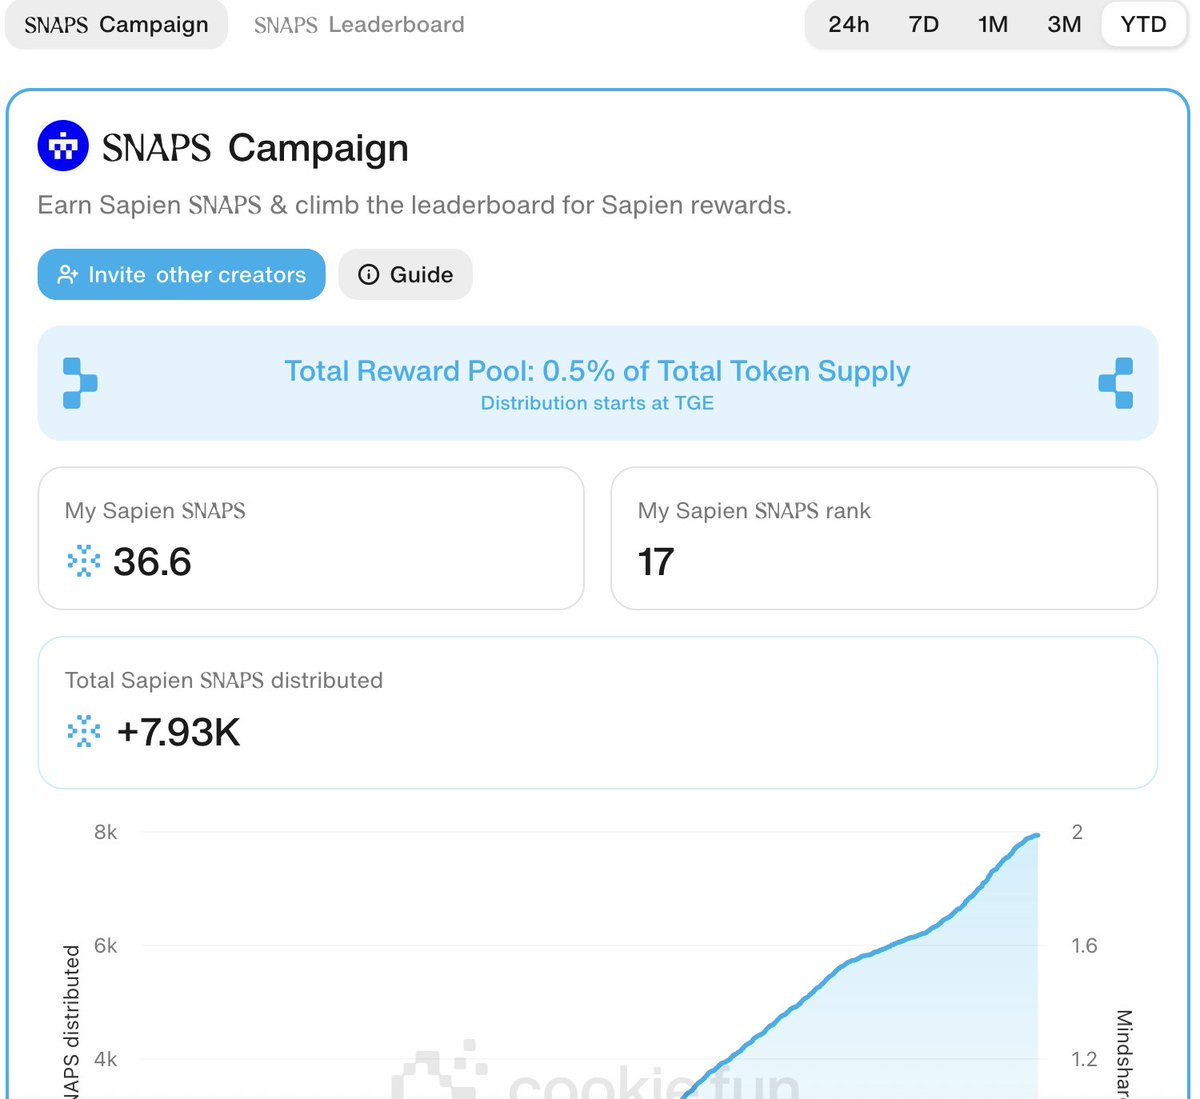The height and width of the screenshot is (1099, 1200).
Task: Select the 1M time range
Action: pos(993,25)
